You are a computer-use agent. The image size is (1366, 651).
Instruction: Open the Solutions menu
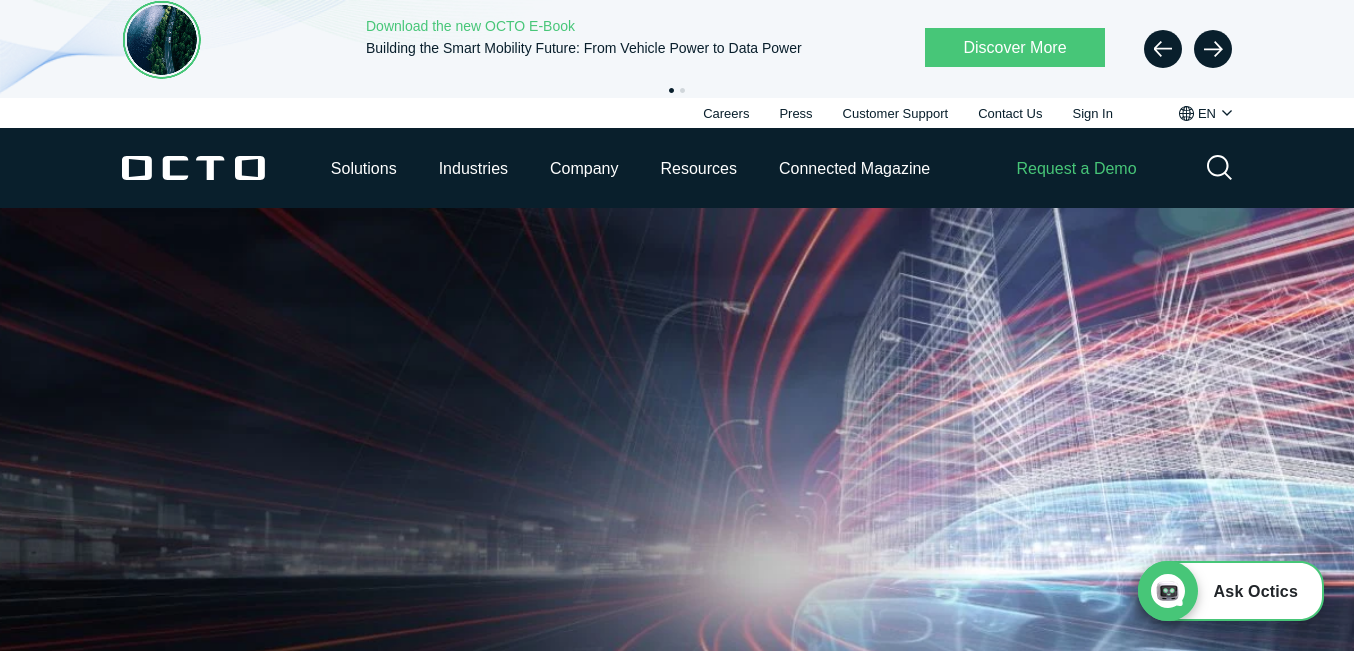[x=364, y=168]
